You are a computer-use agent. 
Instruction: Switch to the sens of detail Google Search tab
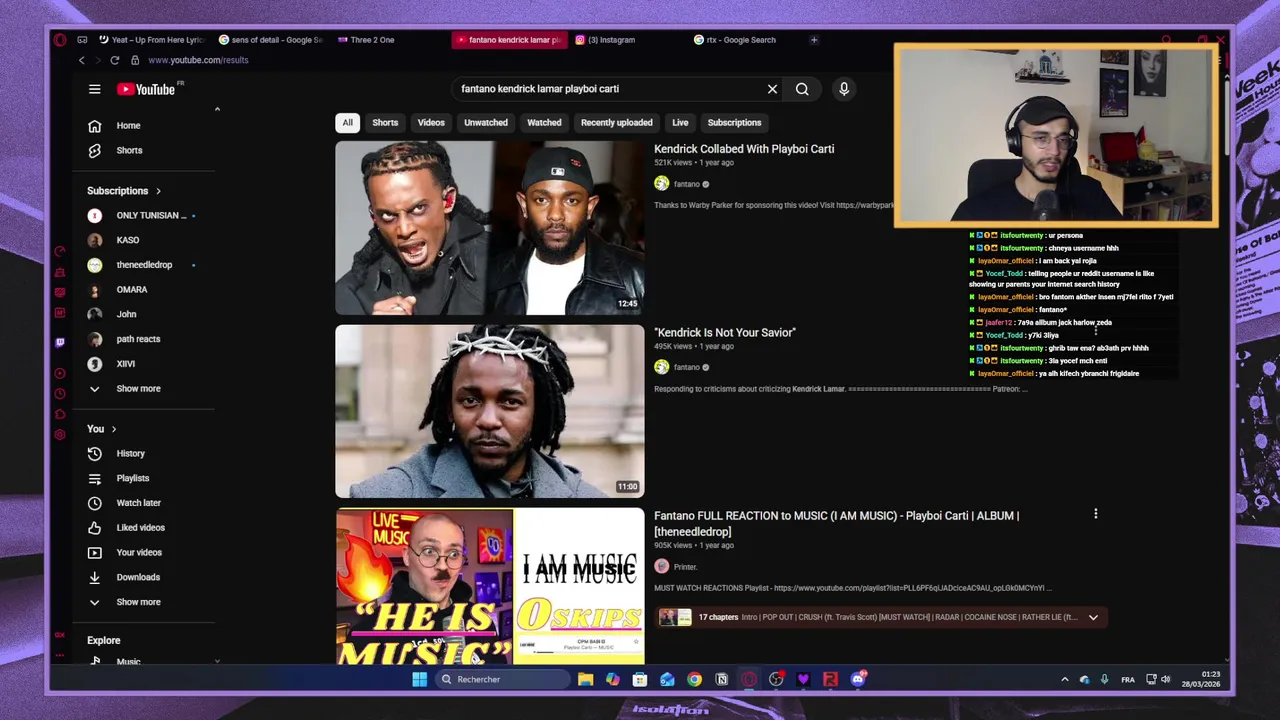[271, 40]
